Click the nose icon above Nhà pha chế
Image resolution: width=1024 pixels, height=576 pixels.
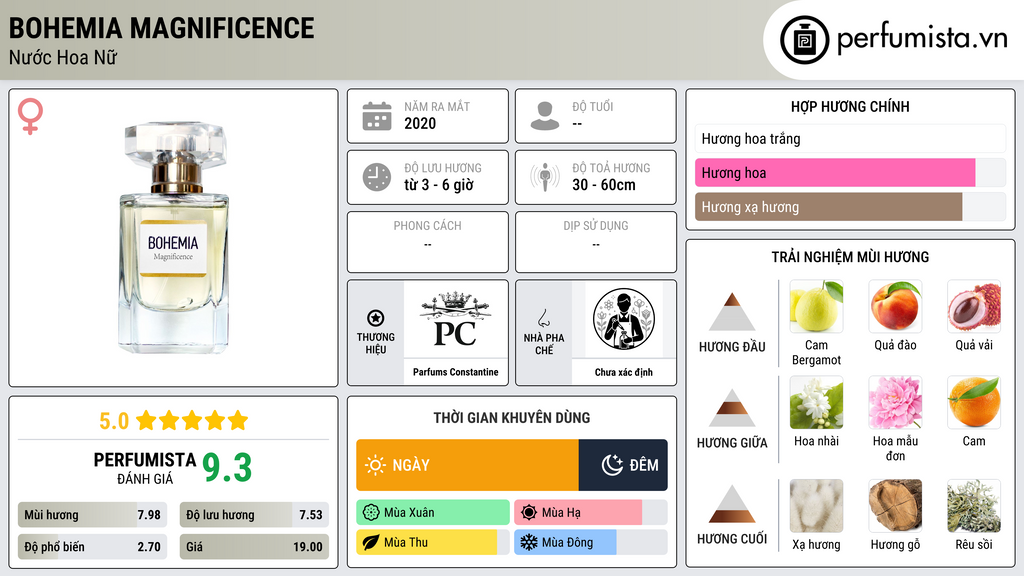click(x=543, y=318)
